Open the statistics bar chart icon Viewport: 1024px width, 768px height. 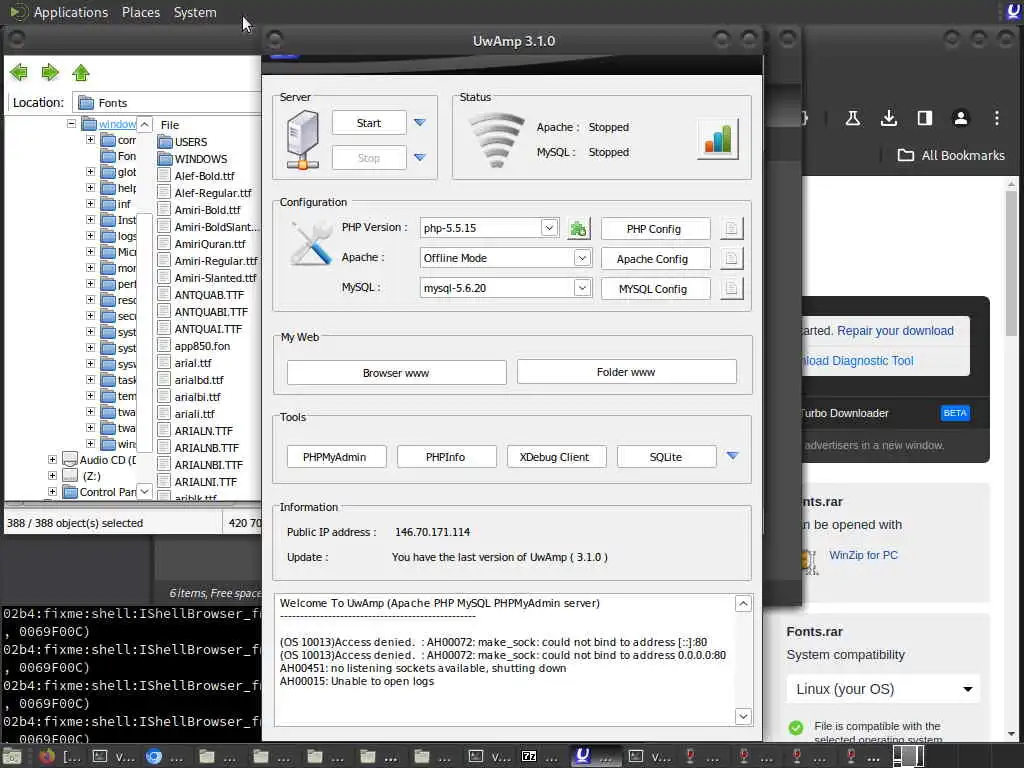point(718,139)
